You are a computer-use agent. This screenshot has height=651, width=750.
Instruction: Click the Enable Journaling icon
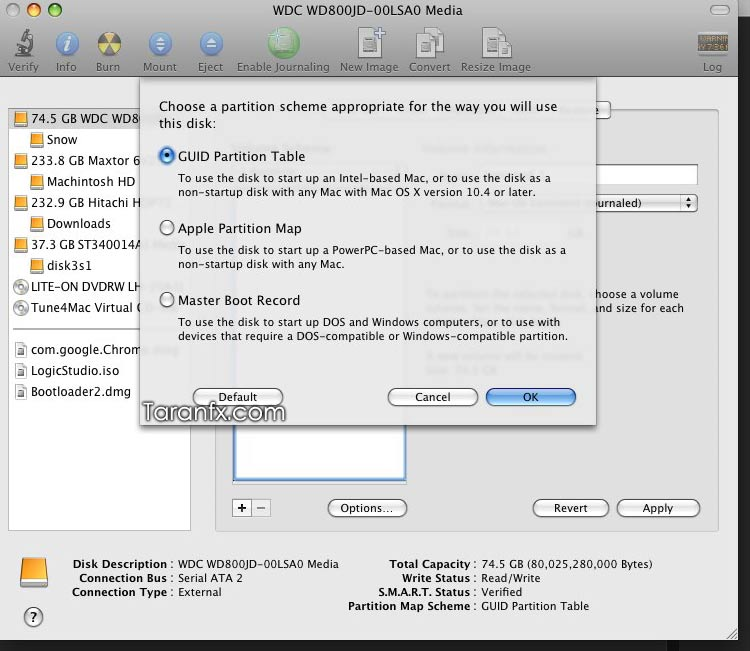(283, 43)
